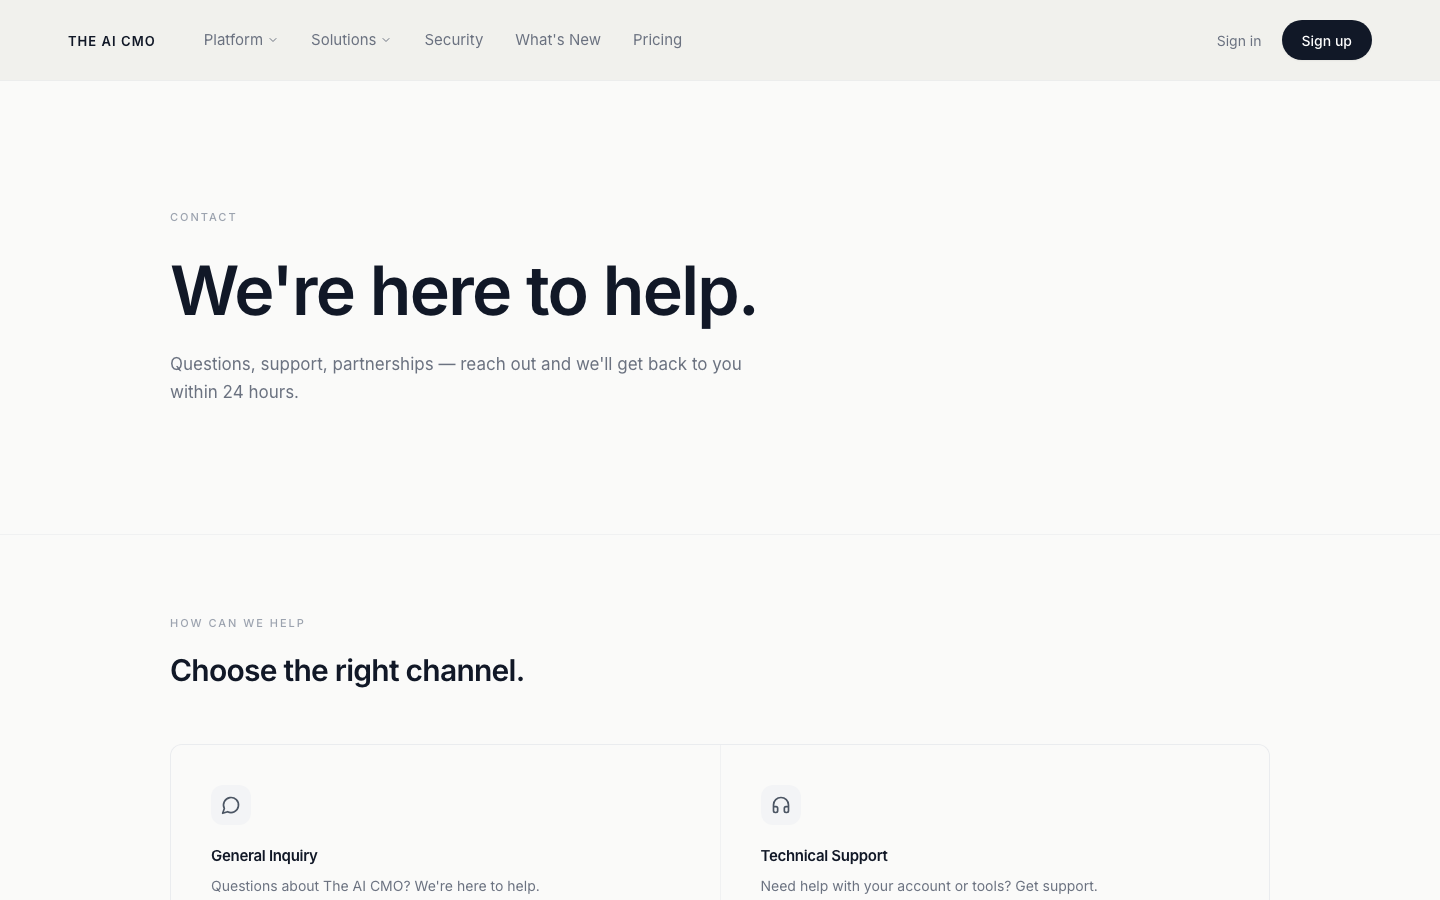Click the "Need help with your account" text
This screenshot has width=1440, height=900.
point(929,886)
